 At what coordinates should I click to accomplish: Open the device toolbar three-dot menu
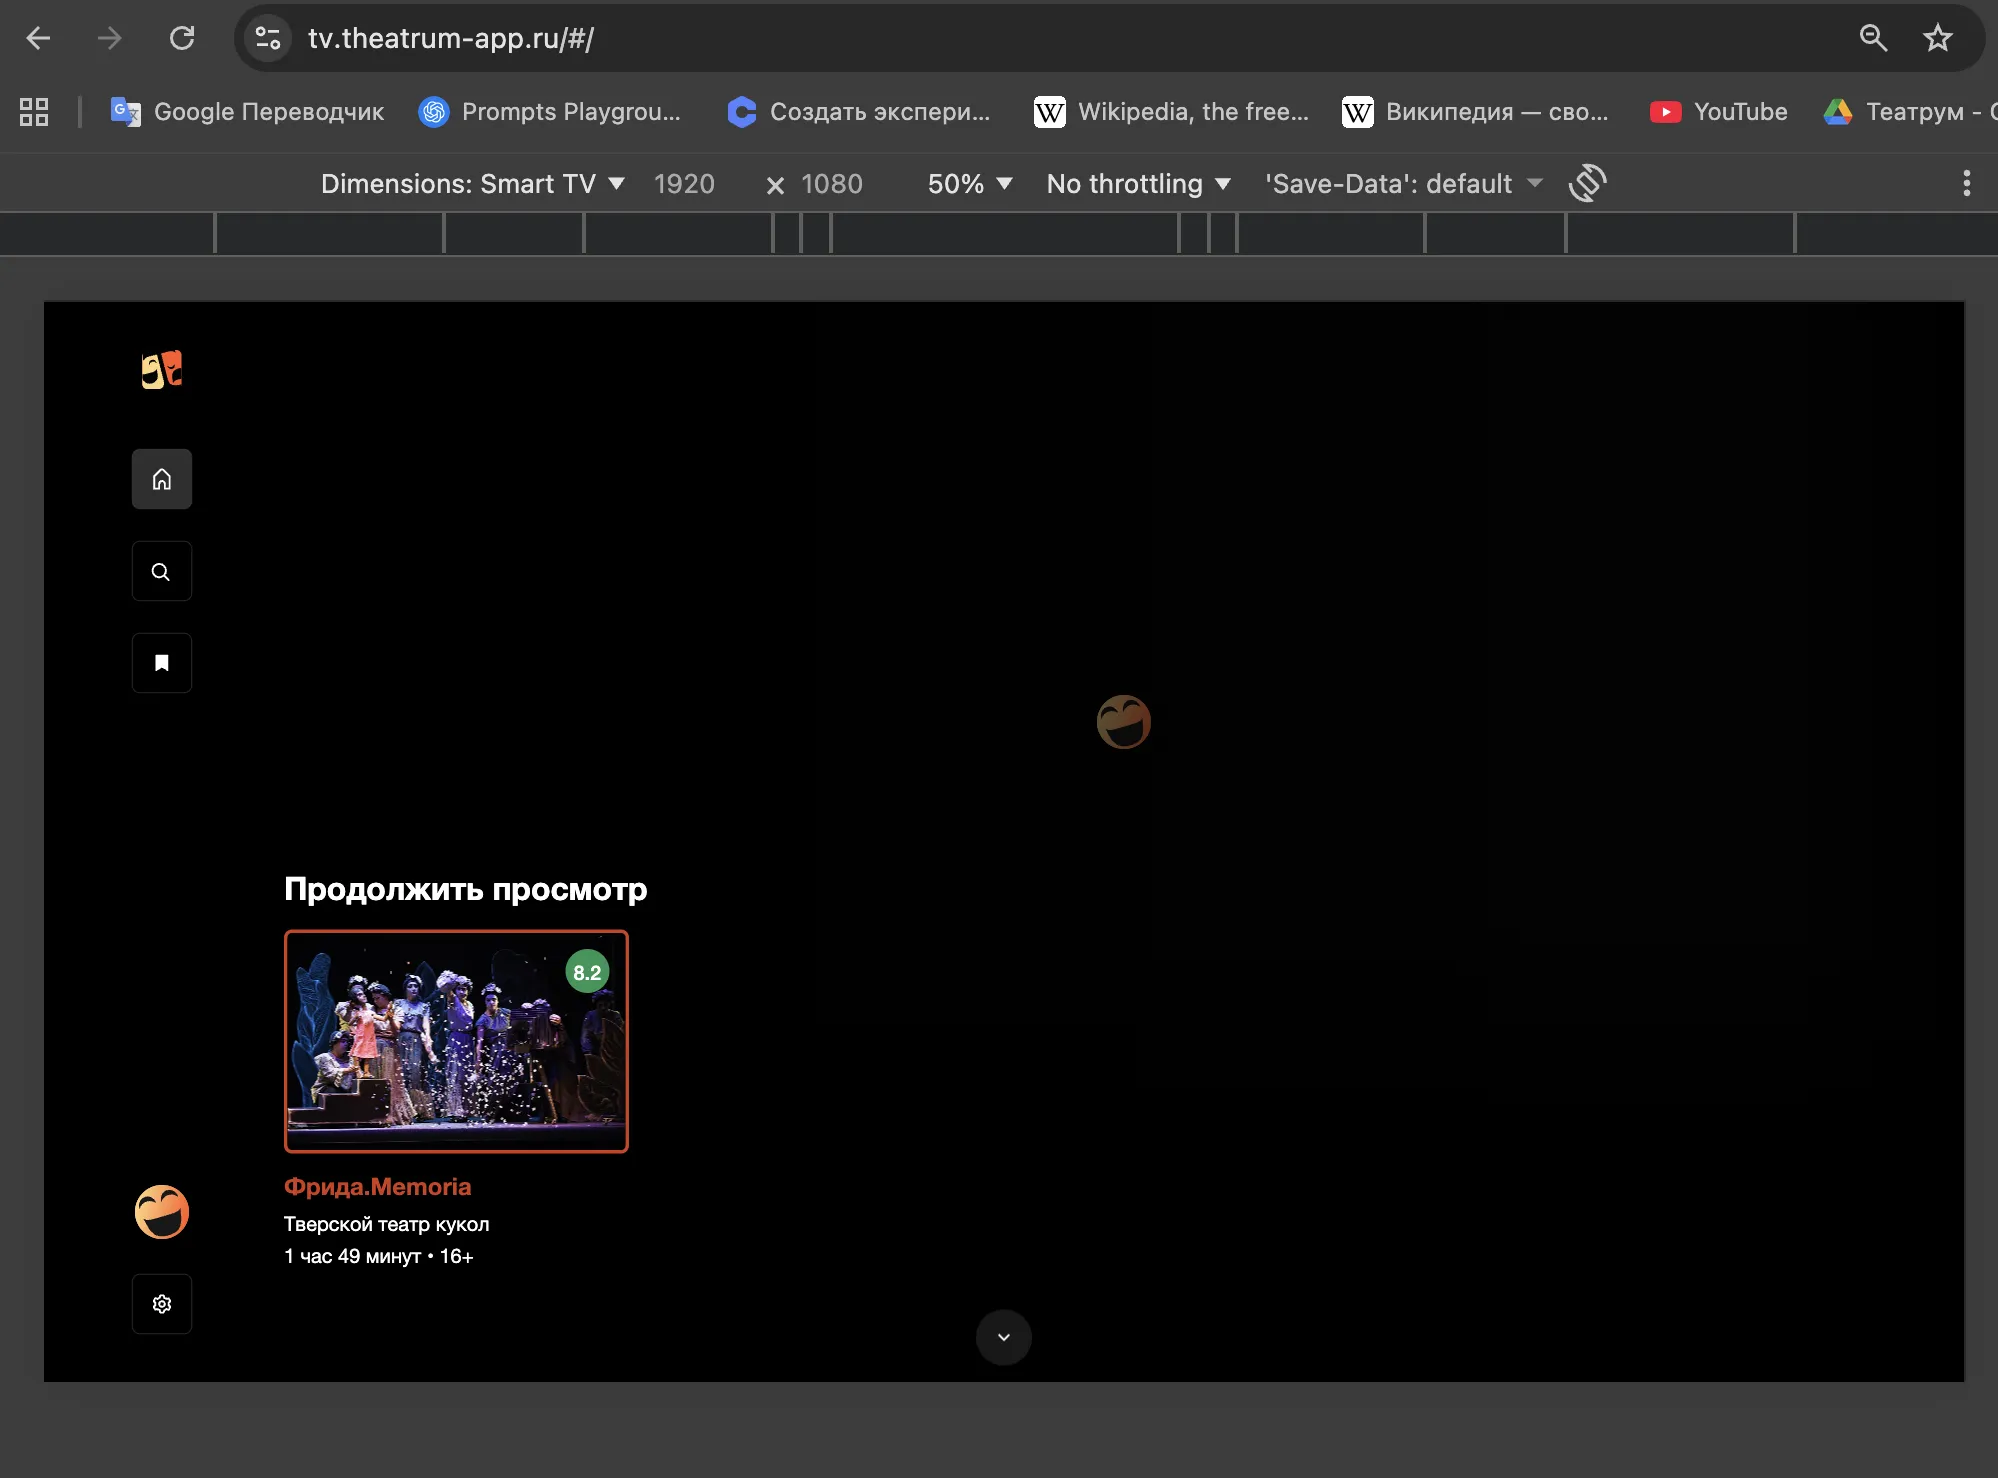pyautogui.click(x=1966, y=183)
